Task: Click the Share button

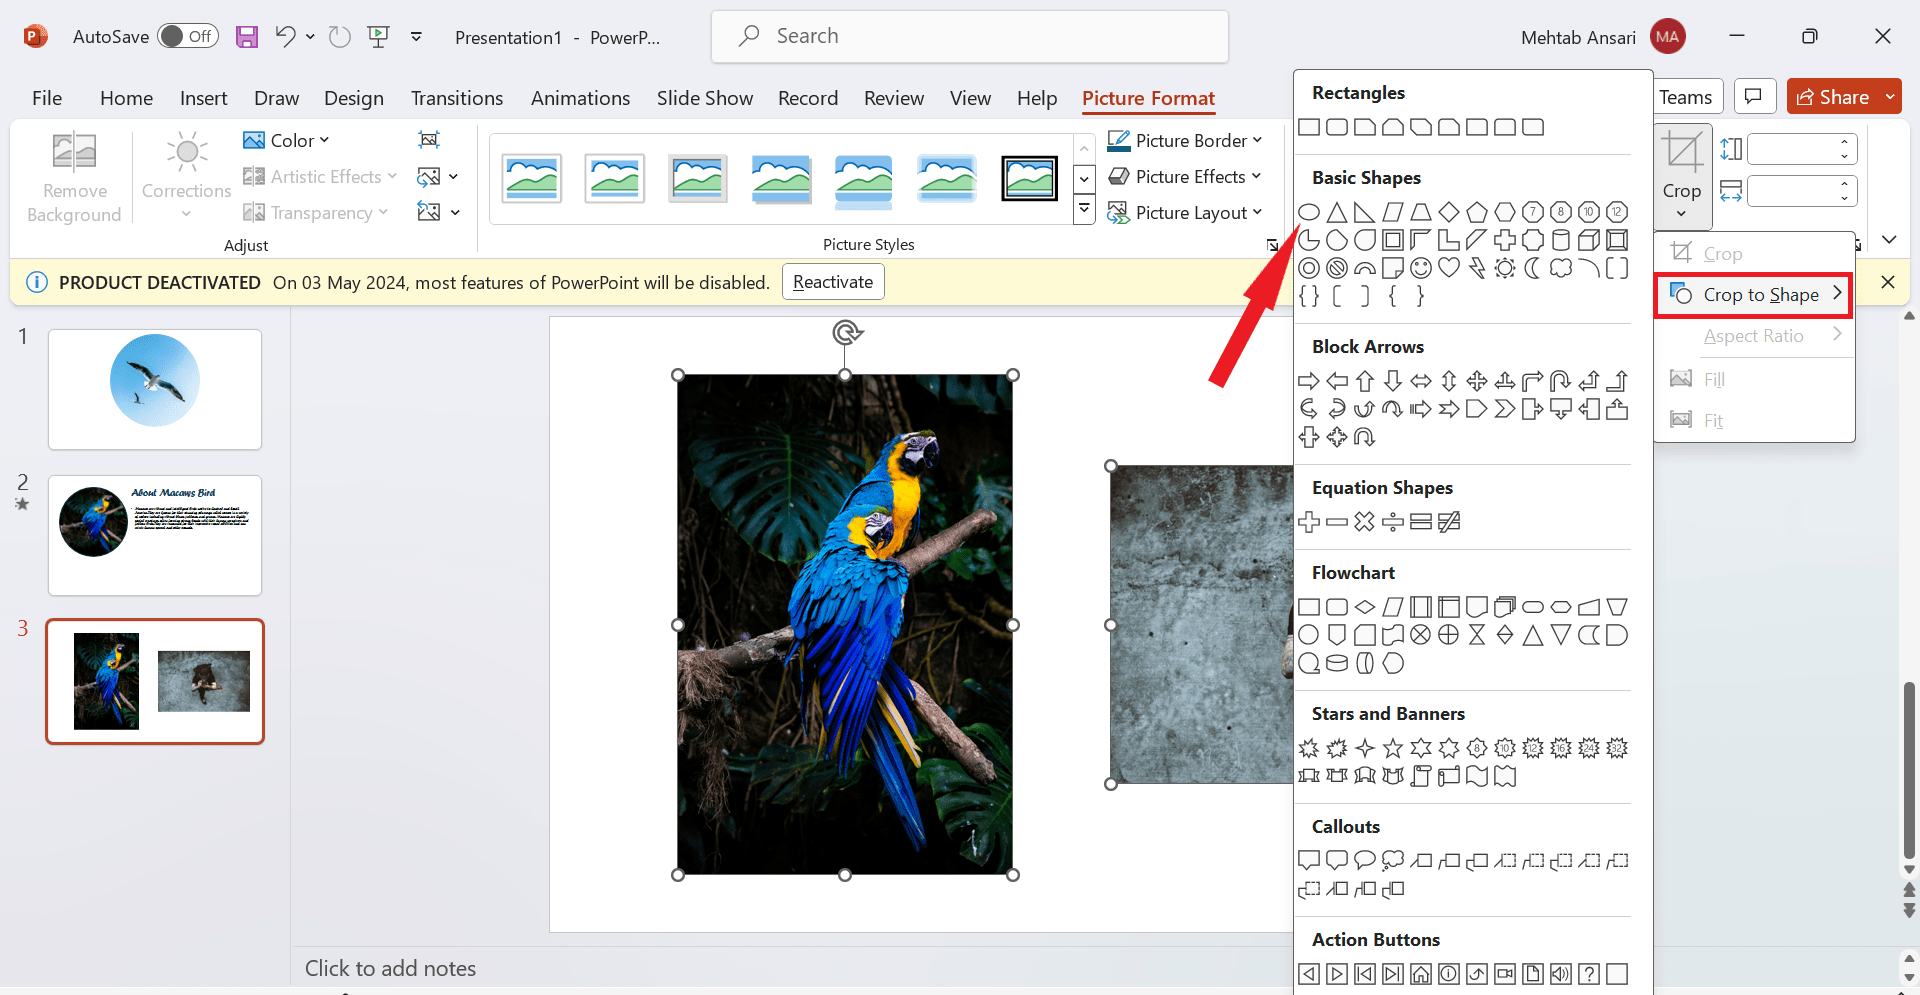Action: point(1833,97)
